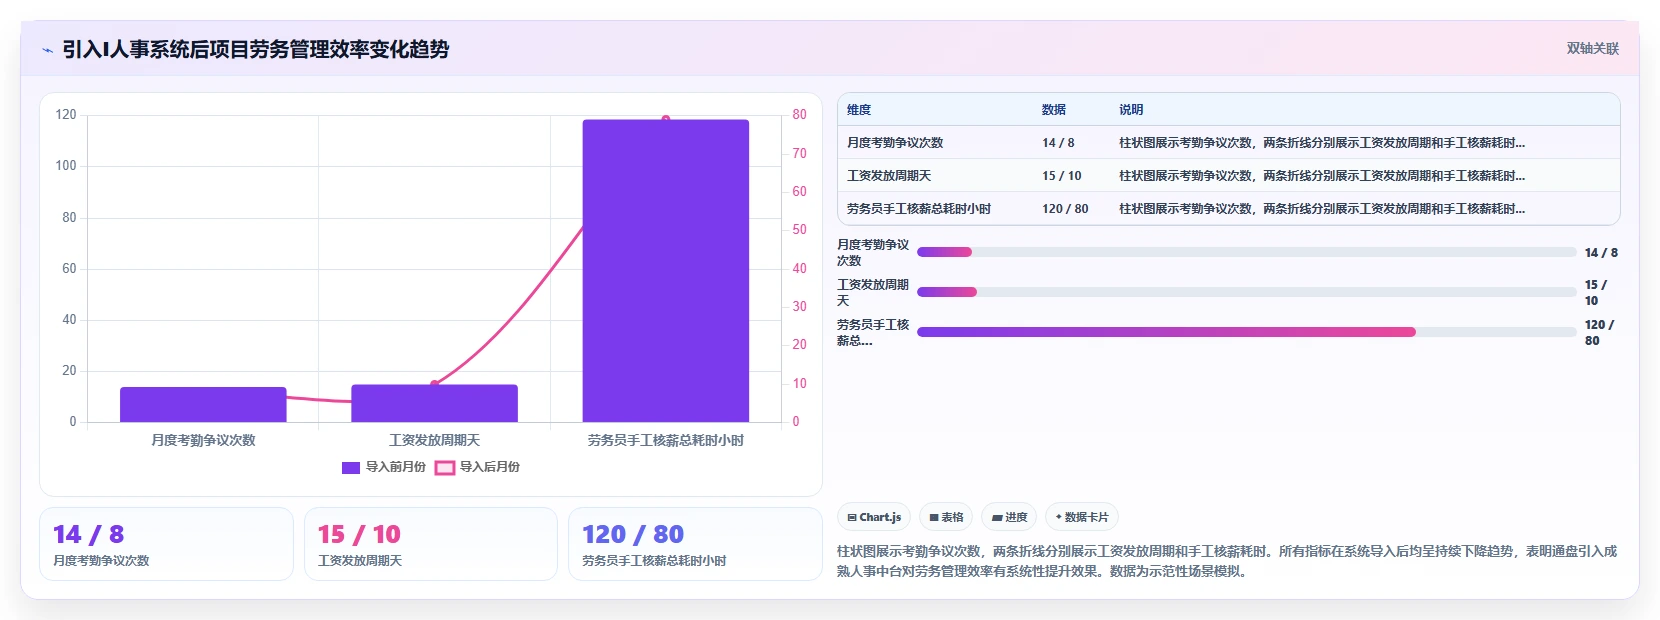Click the pink line point atop the tallest bar

pos(666,119)
